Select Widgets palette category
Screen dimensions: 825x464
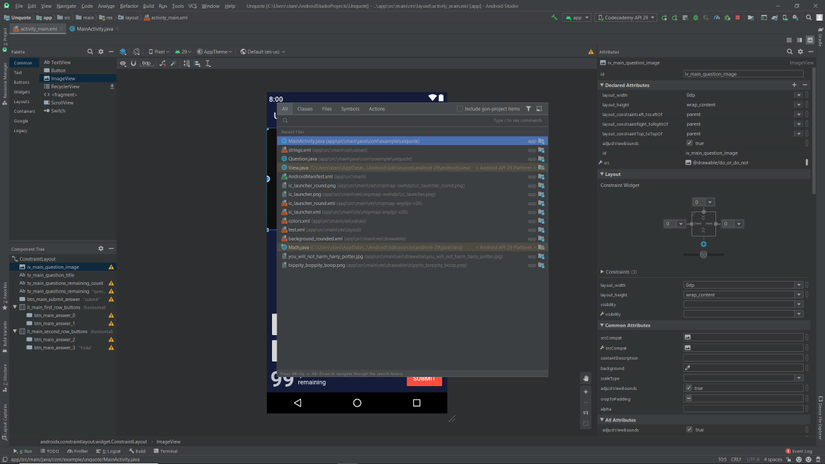point(22,92)
